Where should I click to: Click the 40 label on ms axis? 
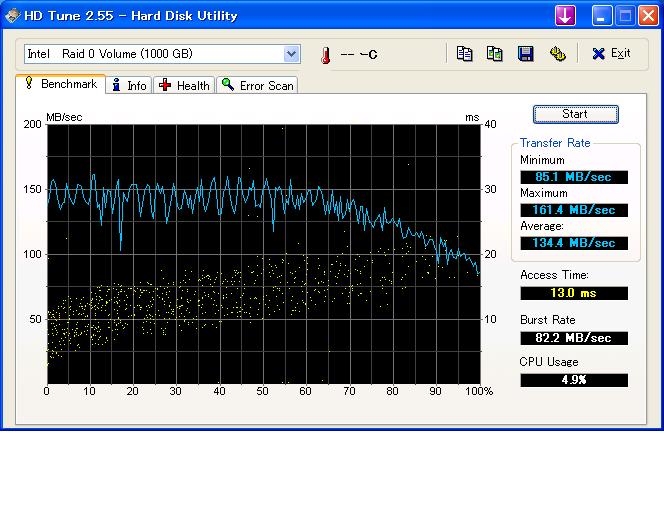[490, 124]
